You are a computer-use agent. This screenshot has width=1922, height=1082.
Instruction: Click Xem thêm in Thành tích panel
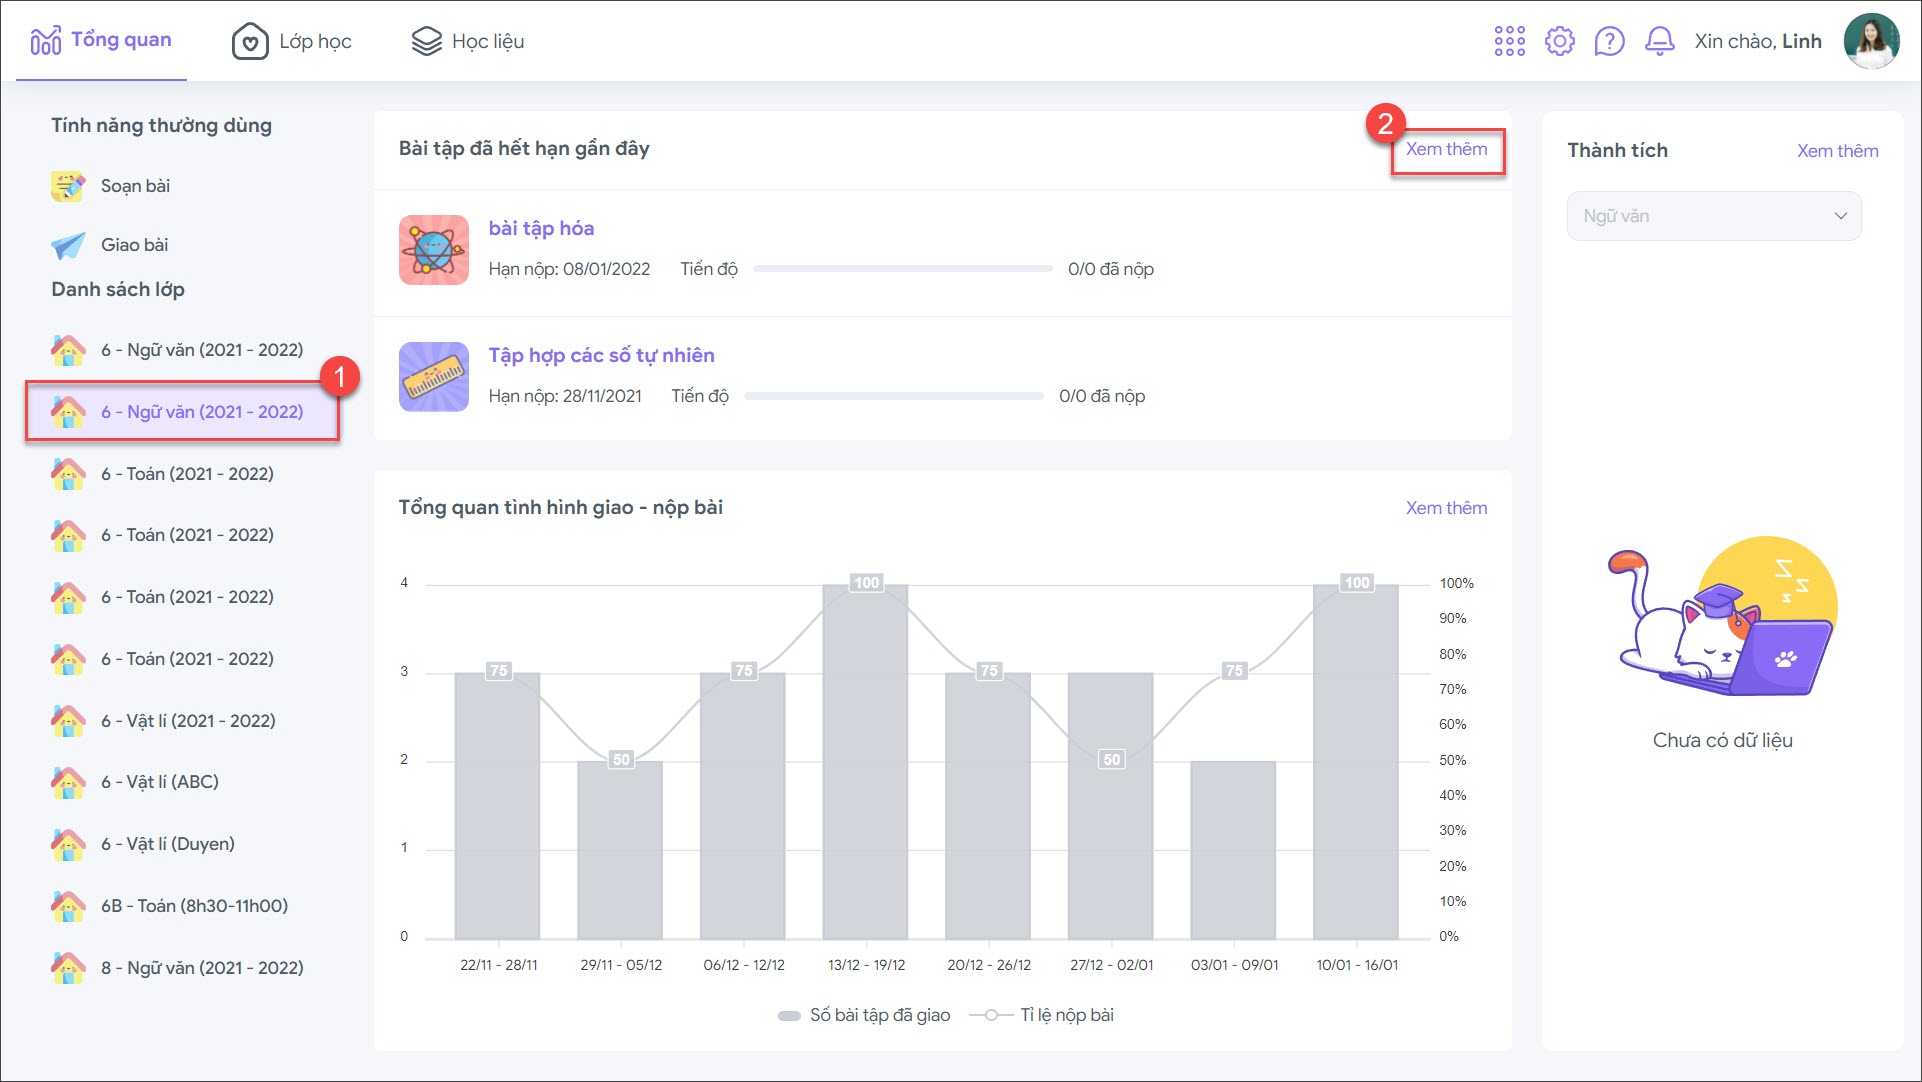tap(1837, 151)
